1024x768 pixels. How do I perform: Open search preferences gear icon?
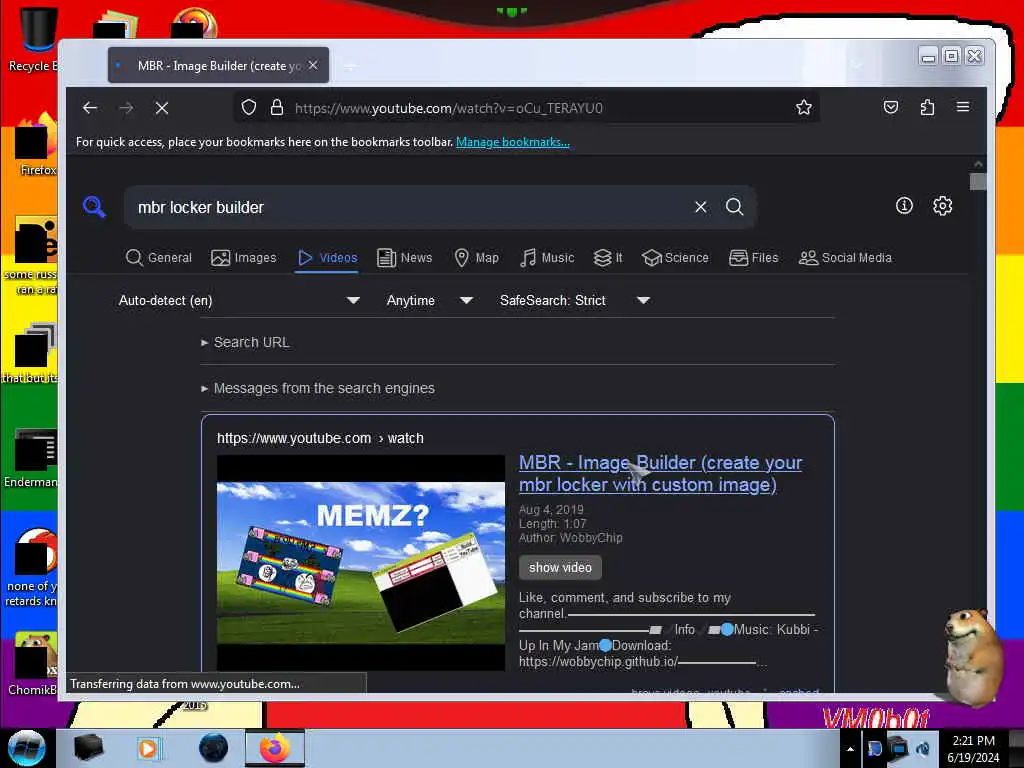tap(942, 206)
